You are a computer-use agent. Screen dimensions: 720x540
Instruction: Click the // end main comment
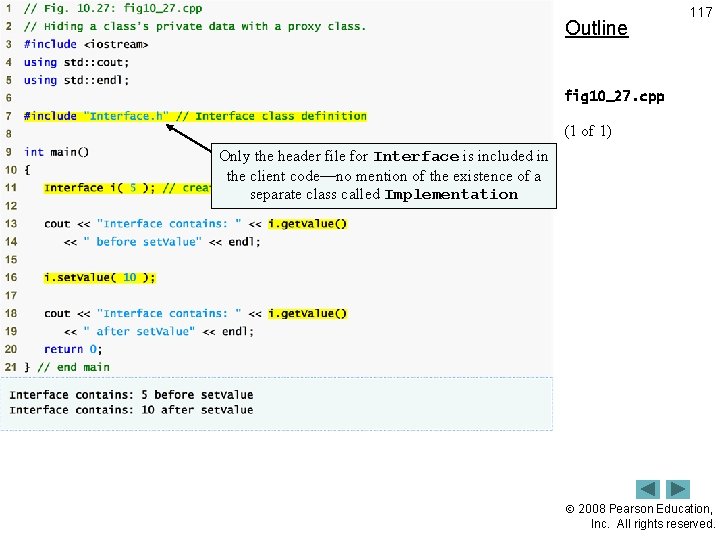coord(73,367)
